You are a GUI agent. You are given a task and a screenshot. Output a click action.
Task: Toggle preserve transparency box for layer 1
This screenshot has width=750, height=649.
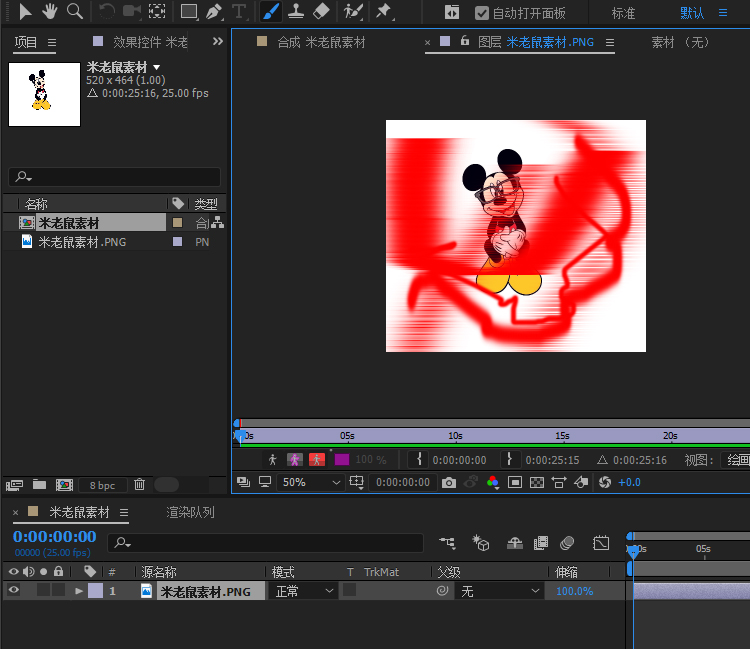click(x=350, y=590)
